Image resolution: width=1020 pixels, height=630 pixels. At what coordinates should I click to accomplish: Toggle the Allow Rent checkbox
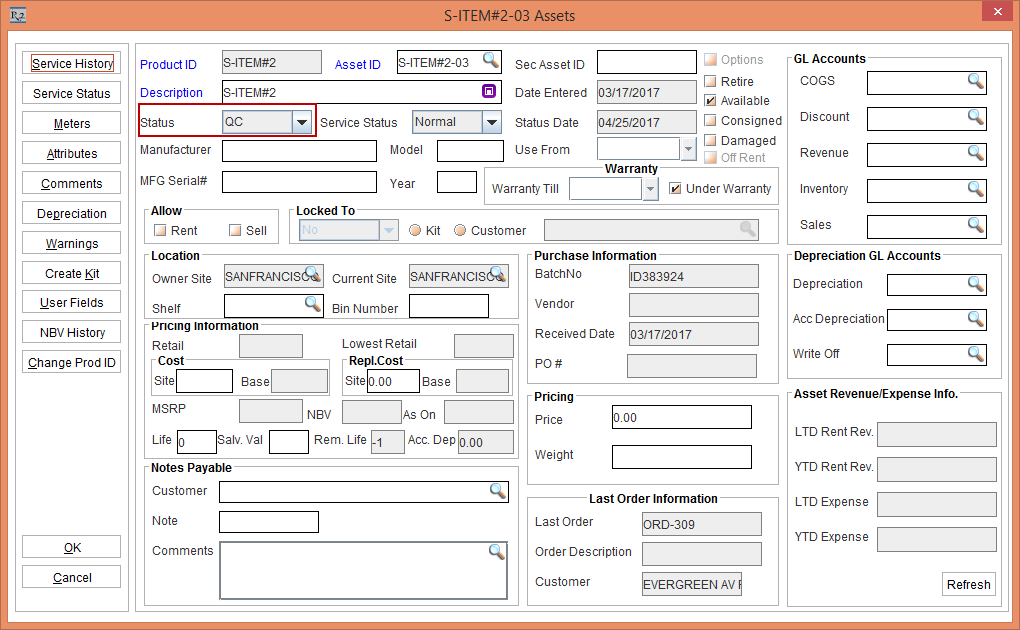(x=159, y=230)
